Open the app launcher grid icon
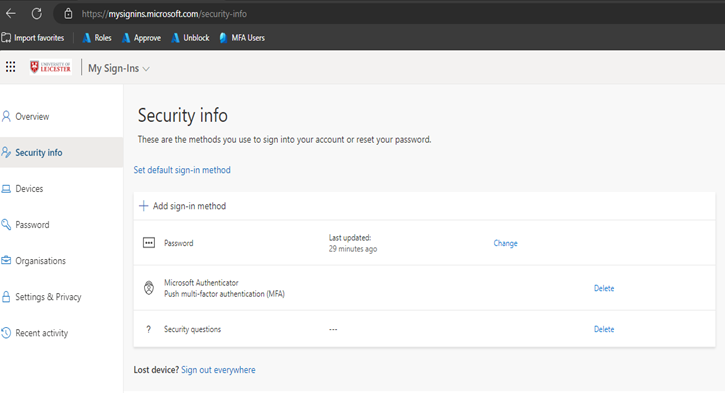The height and width of the screenshot is (393, 725). pyautogui.click(x=11, y=67)
